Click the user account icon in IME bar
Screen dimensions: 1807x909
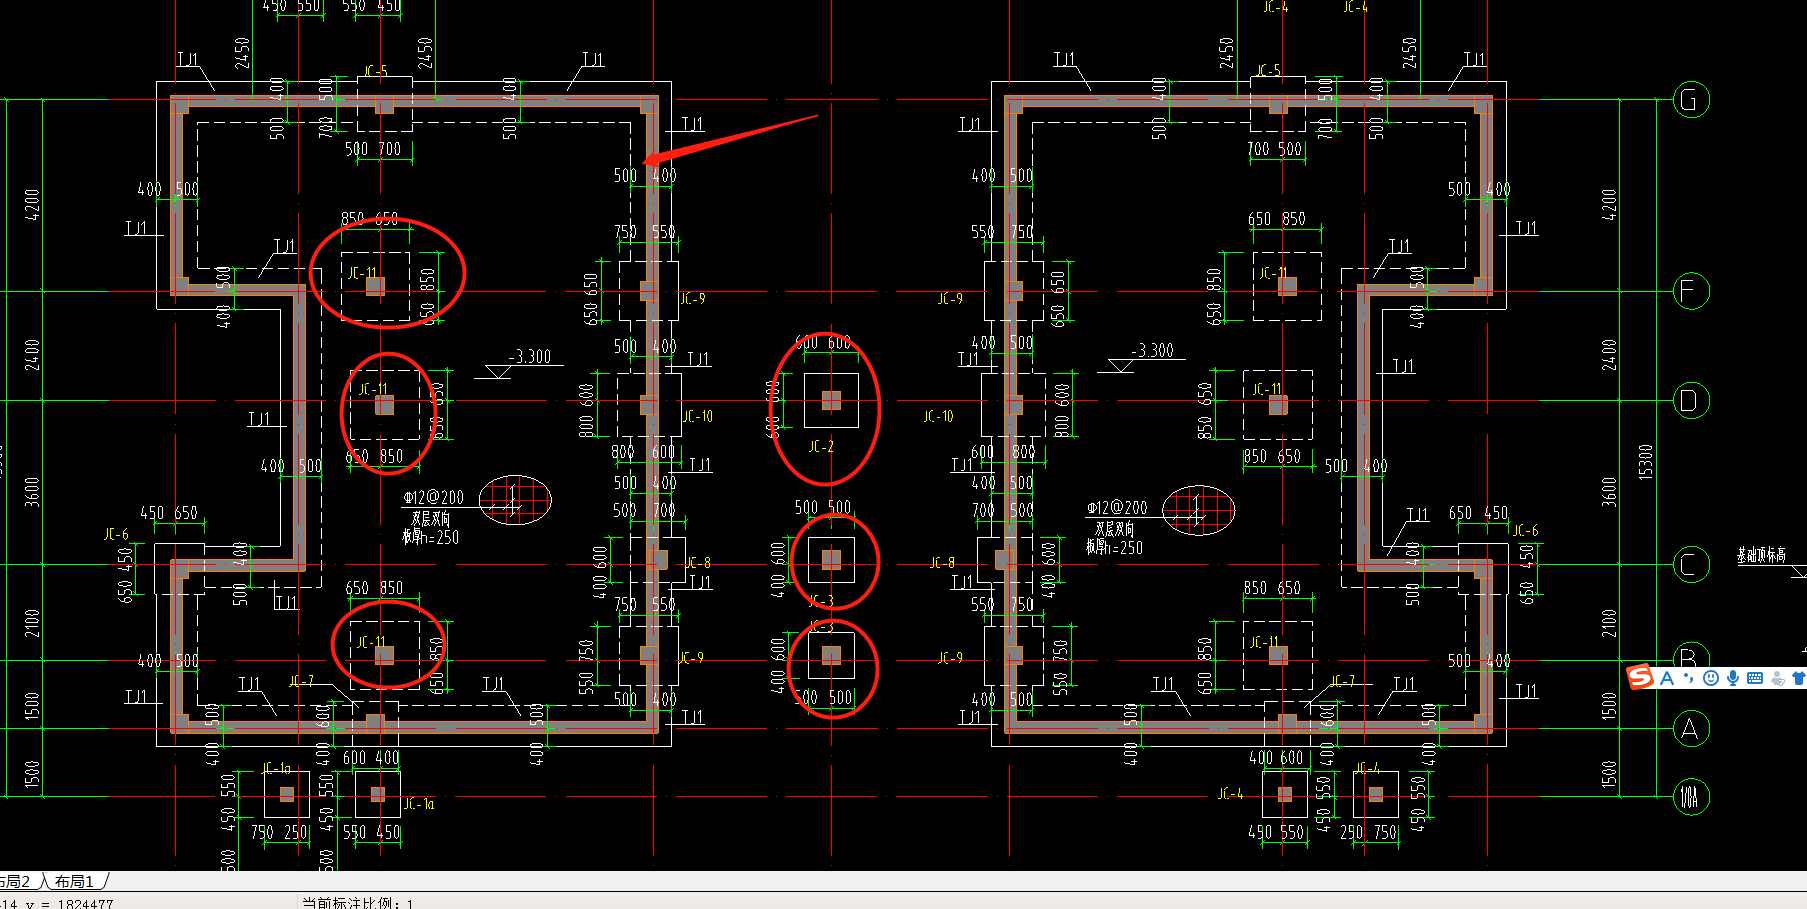[1777, 678]
